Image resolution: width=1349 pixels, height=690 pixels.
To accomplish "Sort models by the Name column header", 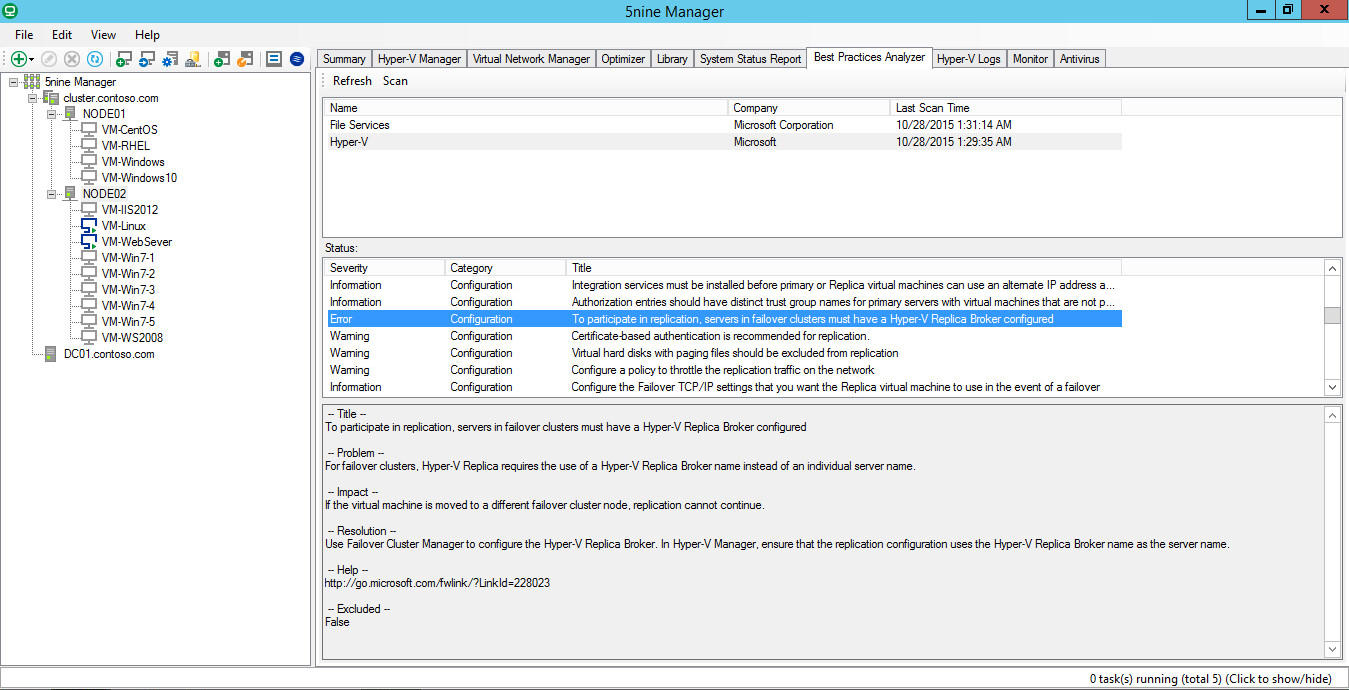I will click(525, 108).
